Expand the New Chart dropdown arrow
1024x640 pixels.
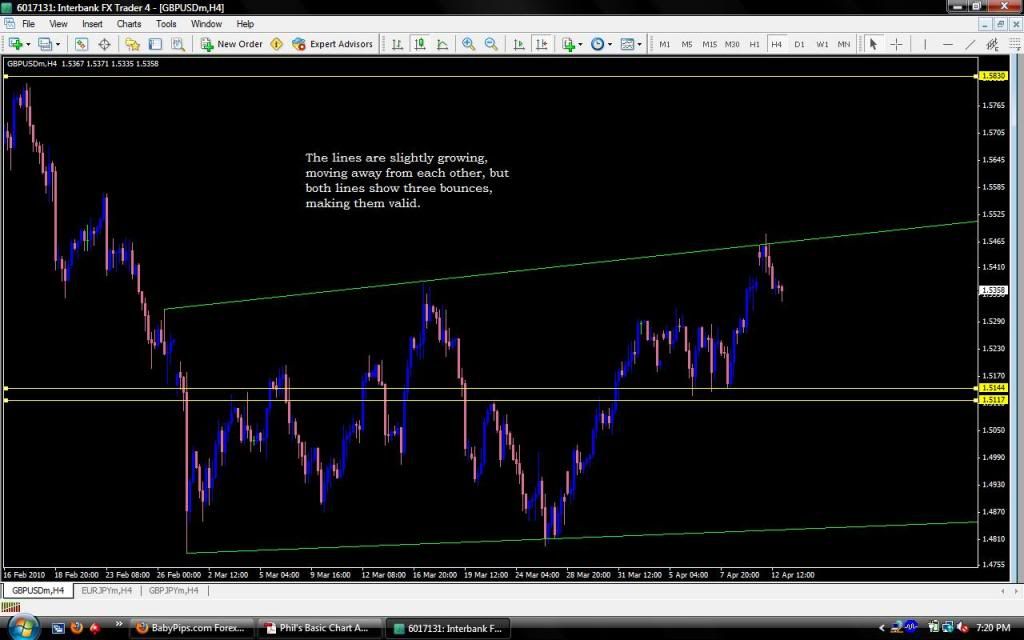click(28, 44)
